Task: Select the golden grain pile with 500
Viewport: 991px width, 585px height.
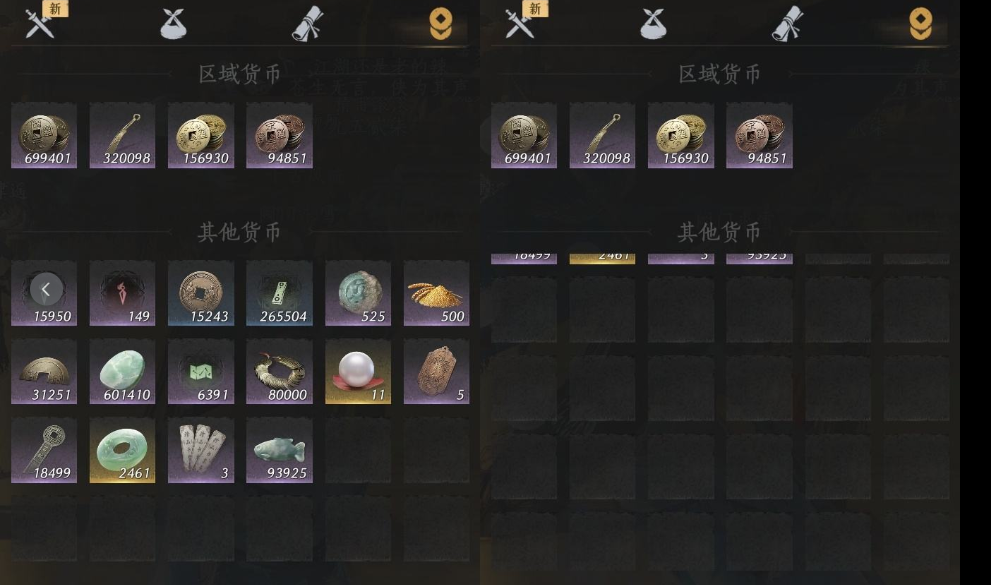Action: pos(436,293)
